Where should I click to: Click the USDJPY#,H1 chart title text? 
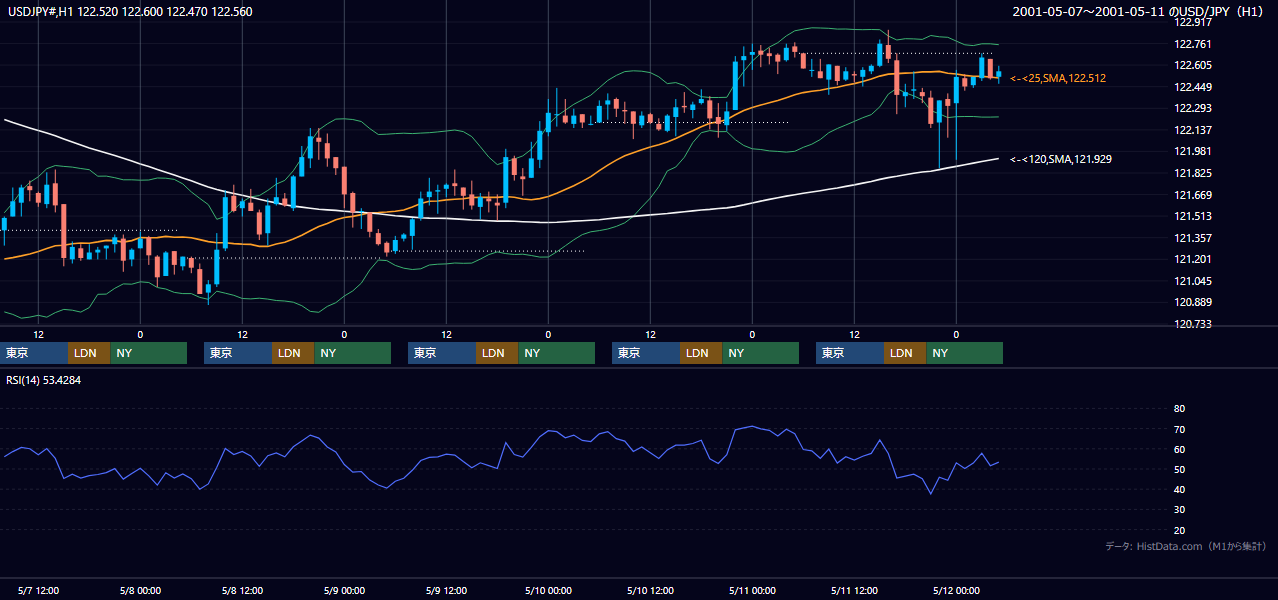(x=131, y=12)
